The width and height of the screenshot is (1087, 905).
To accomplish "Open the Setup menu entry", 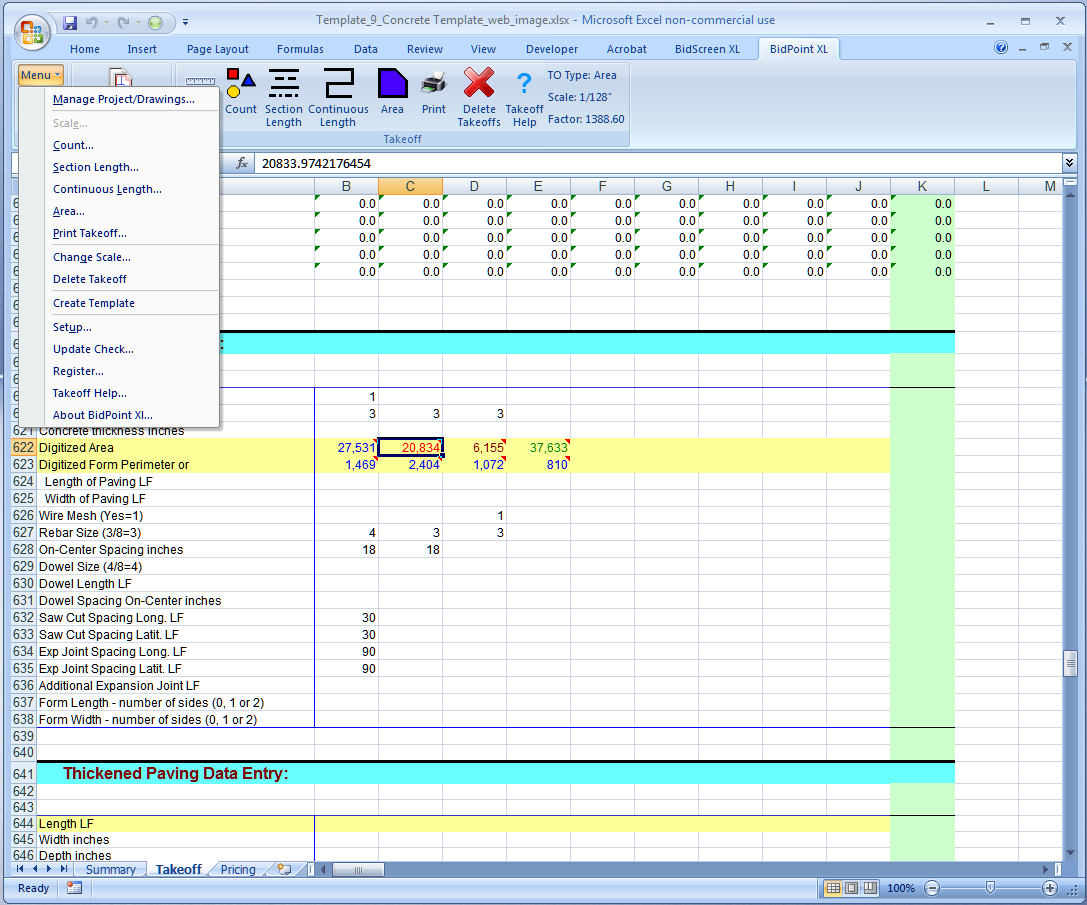I will pyautogui.click(x=70, y=327).
